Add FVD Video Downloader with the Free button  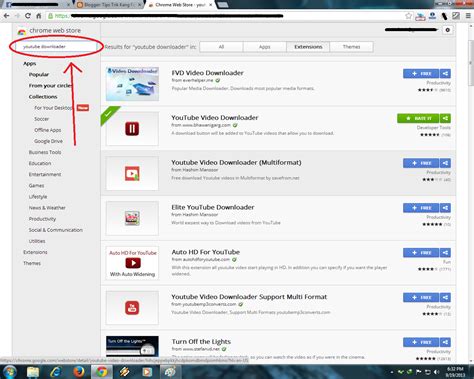coord(421,74)
